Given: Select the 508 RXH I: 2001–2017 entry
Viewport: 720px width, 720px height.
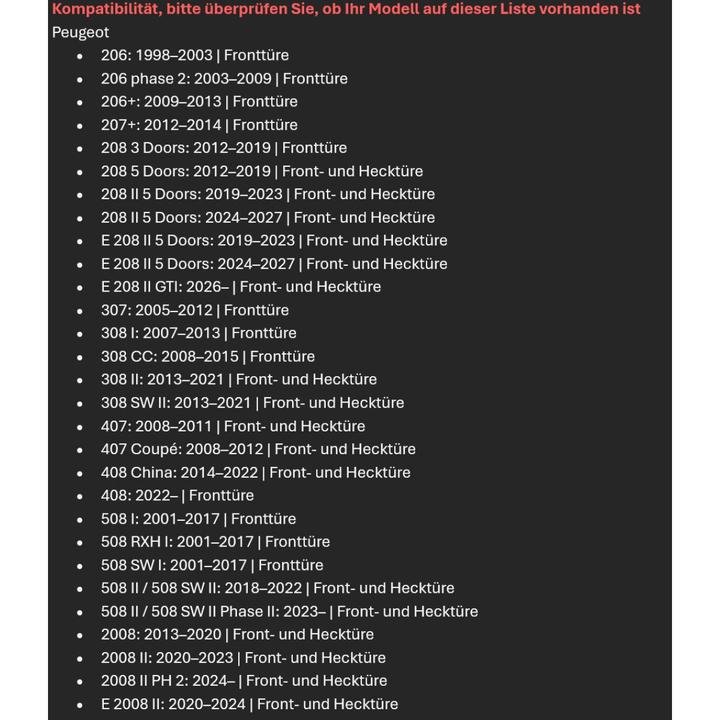Looking at the screenshot, I should (x=215, y=542).
